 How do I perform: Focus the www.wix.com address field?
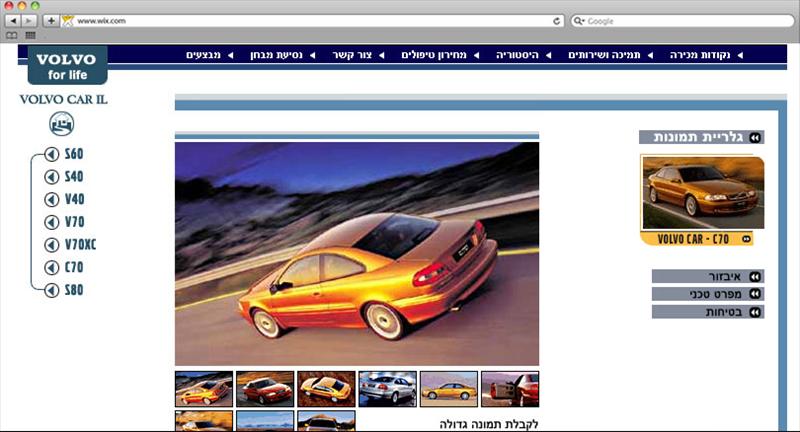point(312,21)
